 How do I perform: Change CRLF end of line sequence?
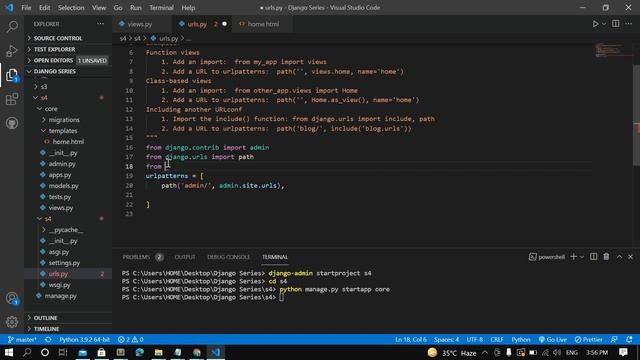(497, 340)
